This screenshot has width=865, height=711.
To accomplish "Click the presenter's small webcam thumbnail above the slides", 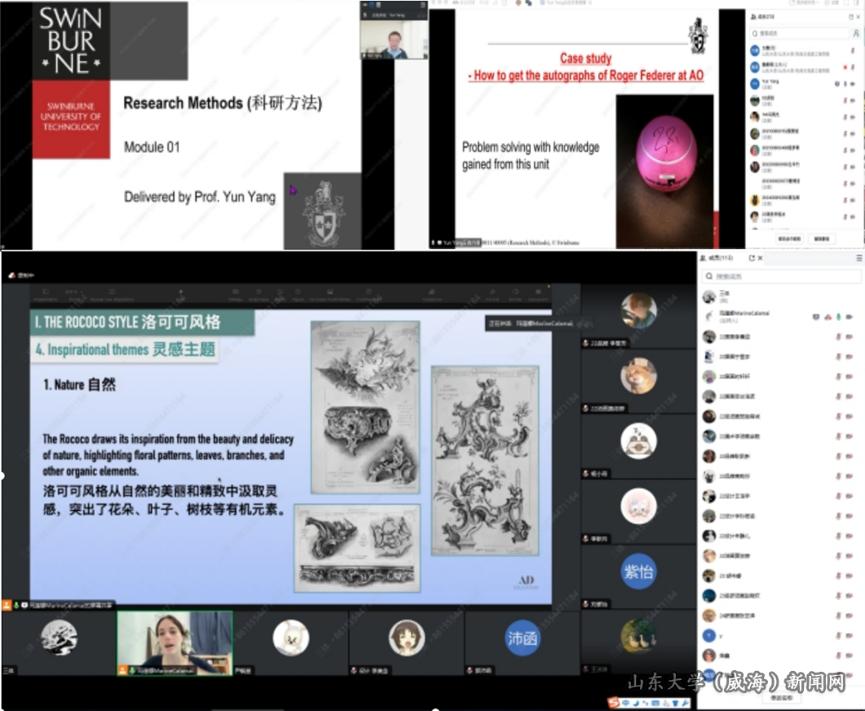I will pos(394,38).
